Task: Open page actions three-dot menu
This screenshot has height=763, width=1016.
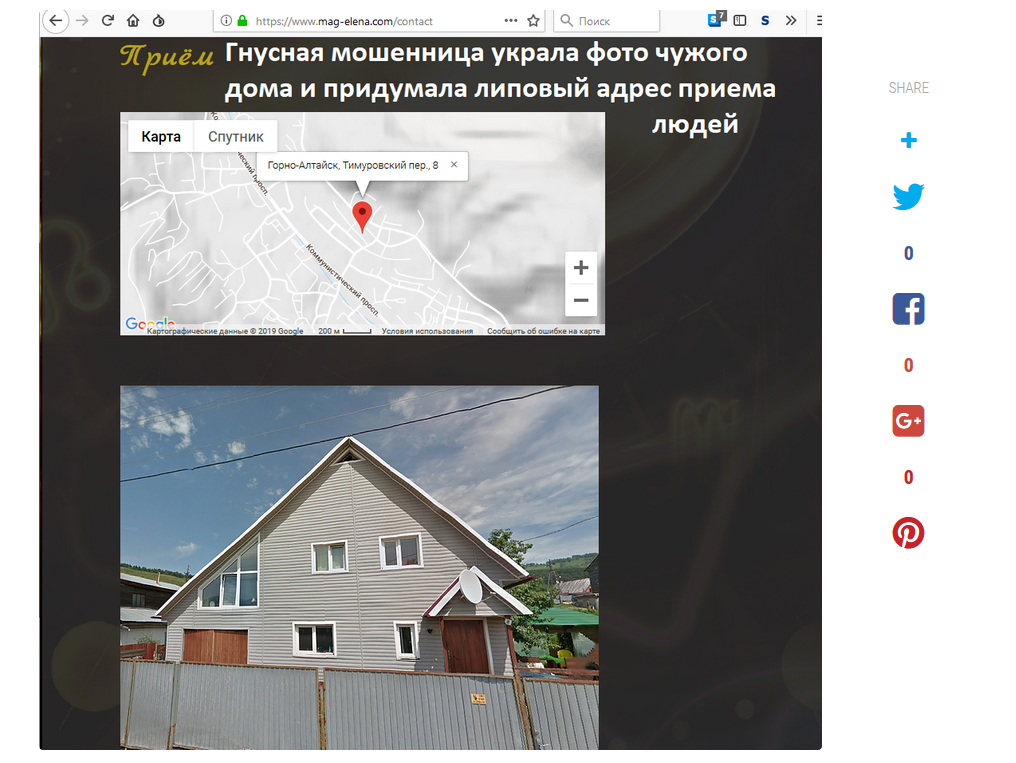Action: coord(511,20)
